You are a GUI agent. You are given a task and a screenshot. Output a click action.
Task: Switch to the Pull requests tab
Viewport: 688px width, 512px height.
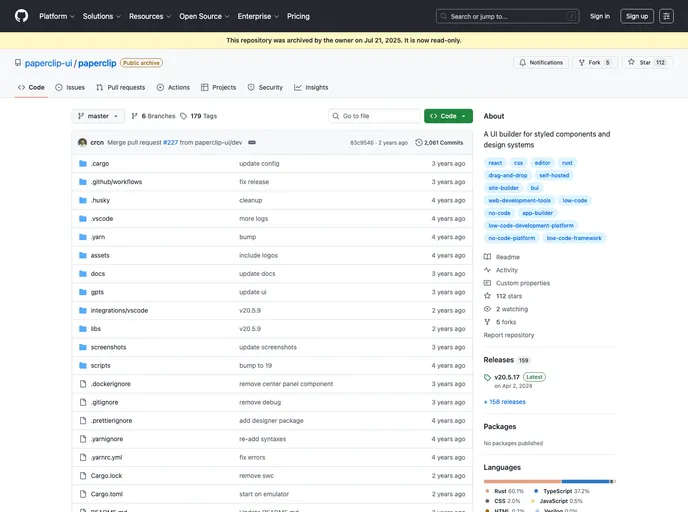coord(120,88)
